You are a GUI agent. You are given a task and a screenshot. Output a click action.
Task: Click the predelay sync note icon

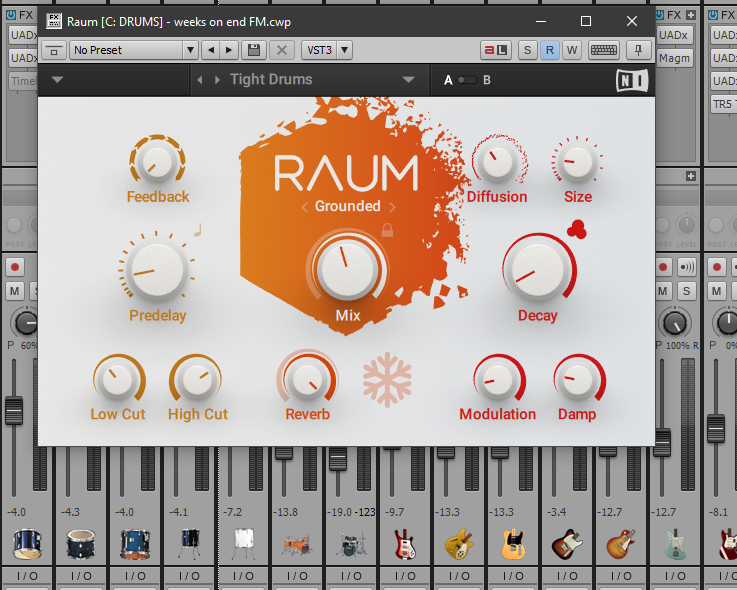click(197, 230)
